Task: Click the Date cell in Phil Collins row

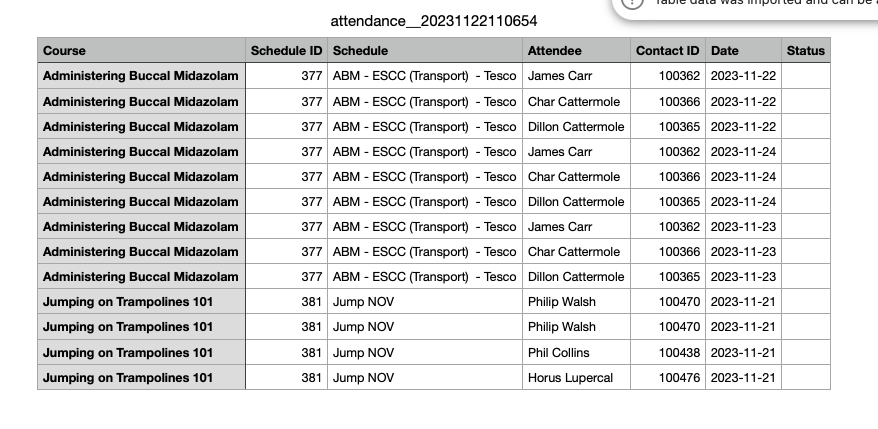Action: pyautogui.click(x=743, y=352)
